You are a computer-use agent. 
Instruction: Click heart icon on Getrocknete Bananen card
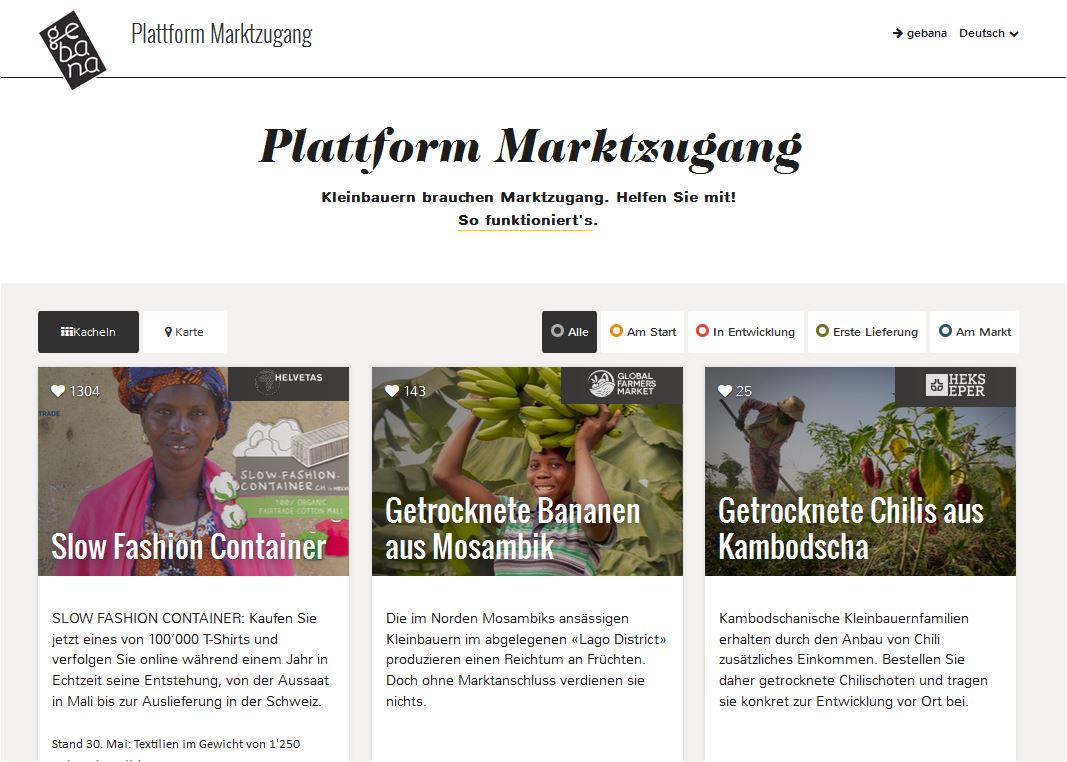tap(392, 391)
